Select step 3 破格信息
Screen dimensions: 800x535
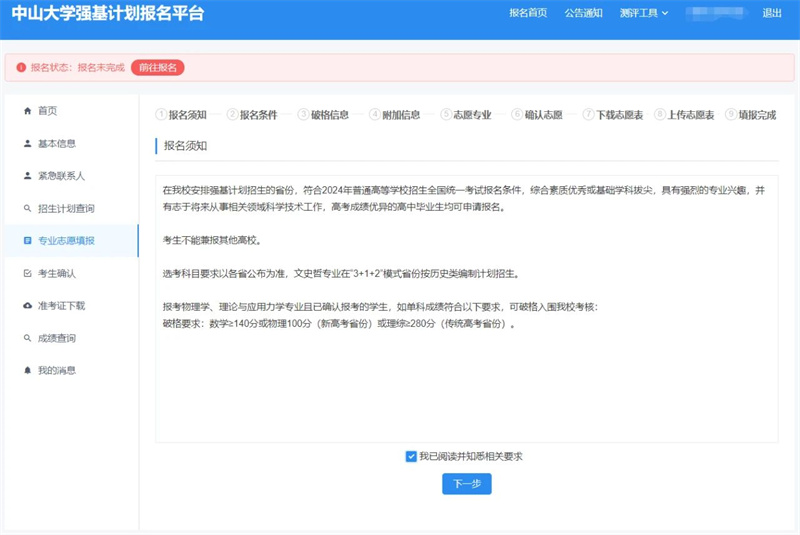click(323, 115)
